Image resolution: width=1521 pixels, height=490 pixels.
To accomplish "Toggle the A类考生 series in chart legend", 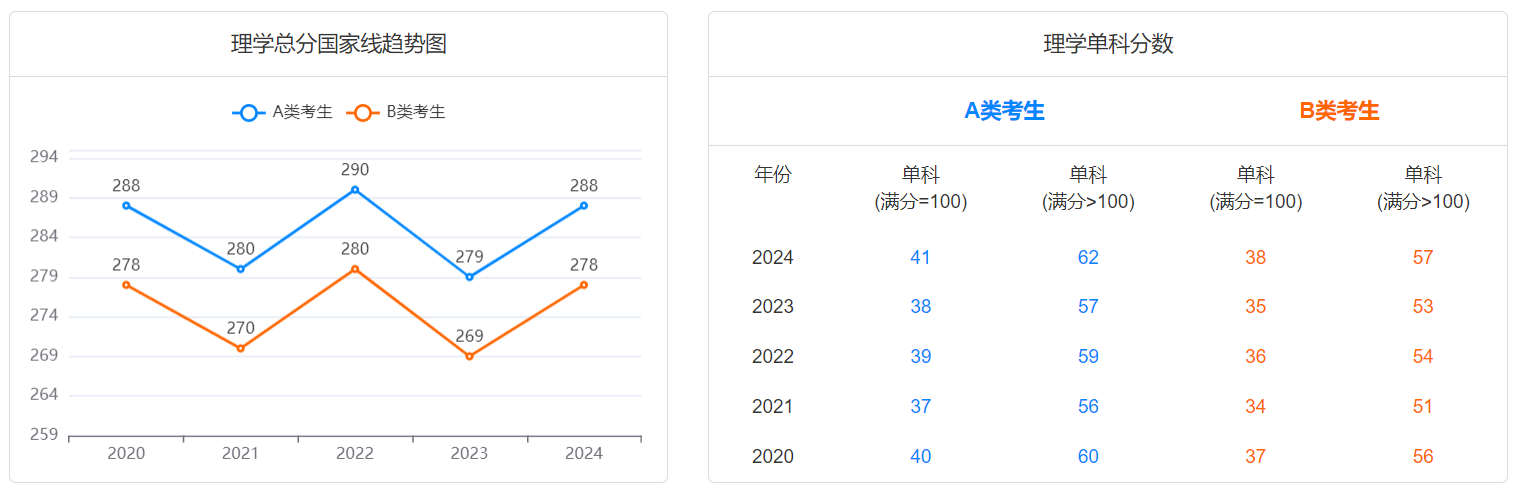I will (283, 112).
